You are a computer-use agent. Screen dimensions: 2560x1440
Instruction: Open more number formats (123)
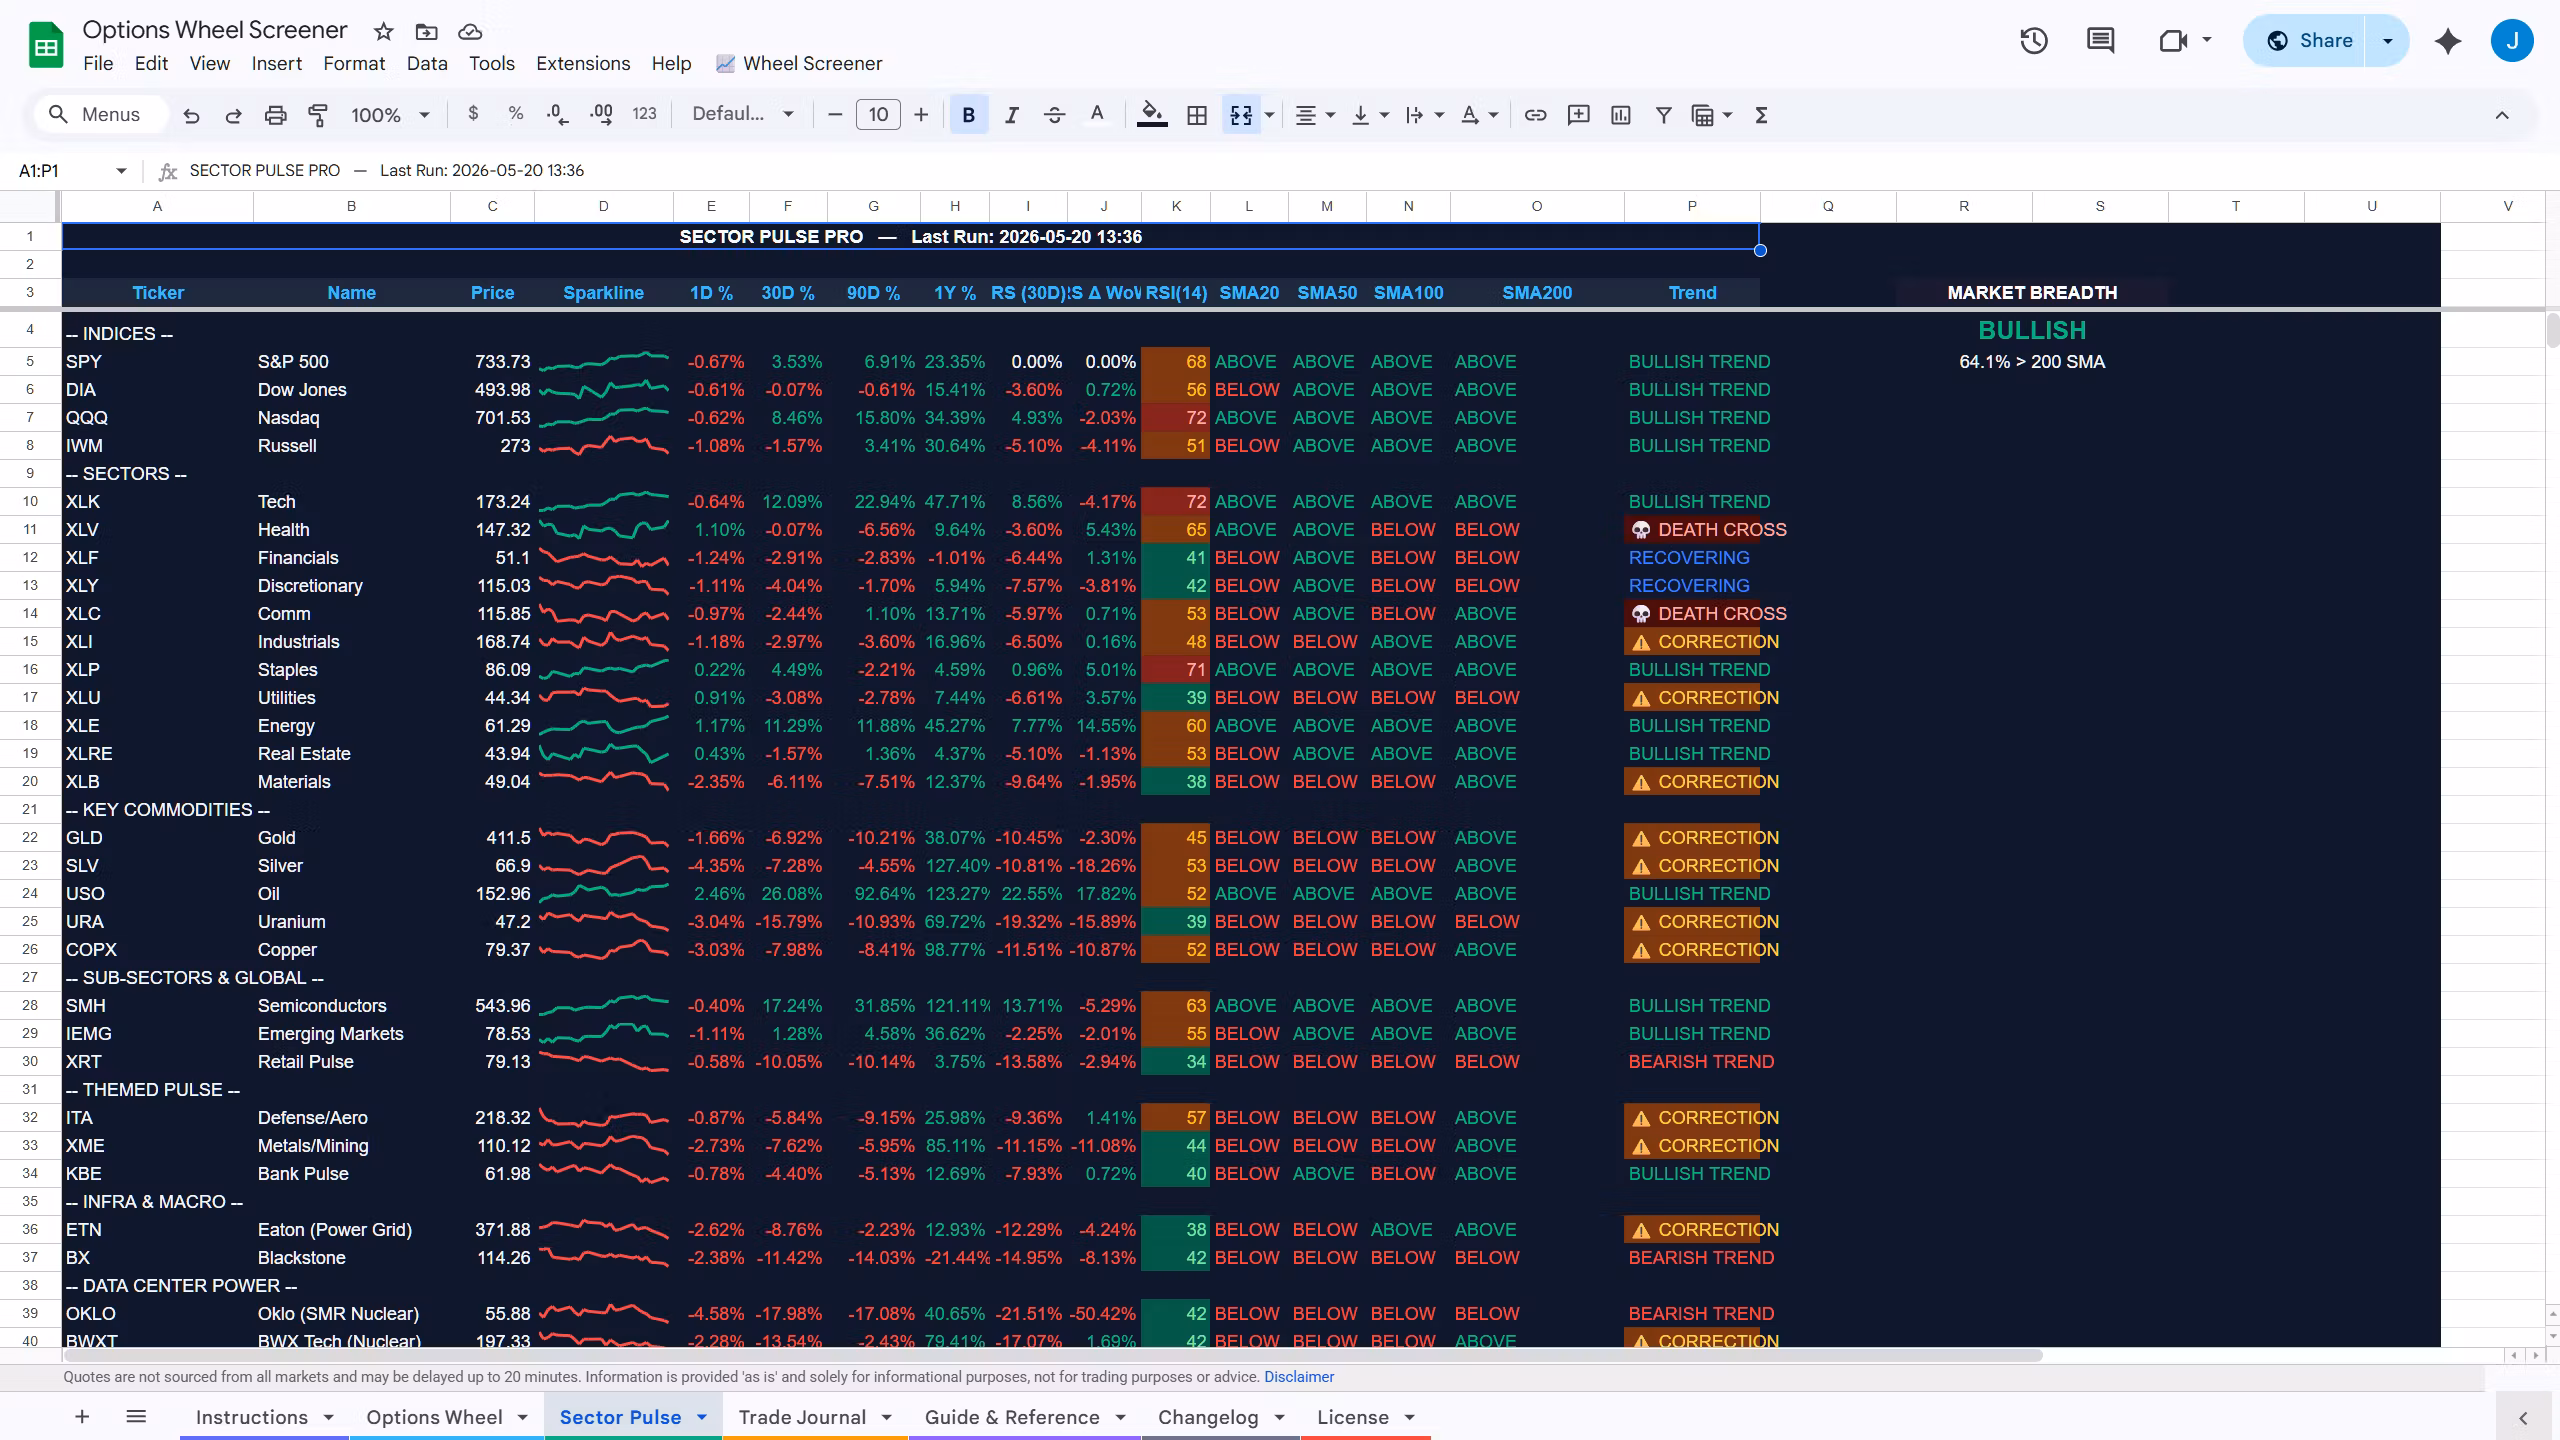[645, 114]
